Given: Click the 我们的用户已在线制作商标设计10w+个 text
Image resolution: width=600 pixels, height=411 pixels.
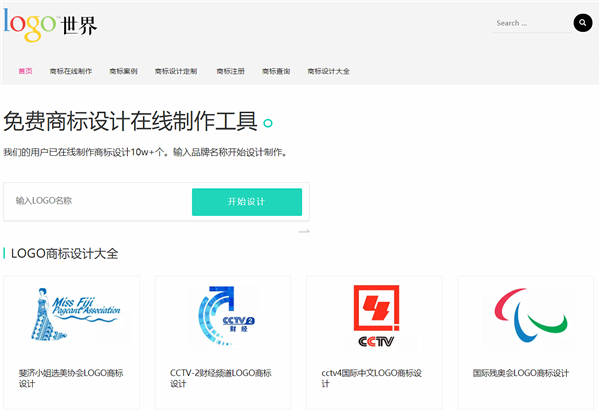Looking at the screenshot, I should point(85,152).
